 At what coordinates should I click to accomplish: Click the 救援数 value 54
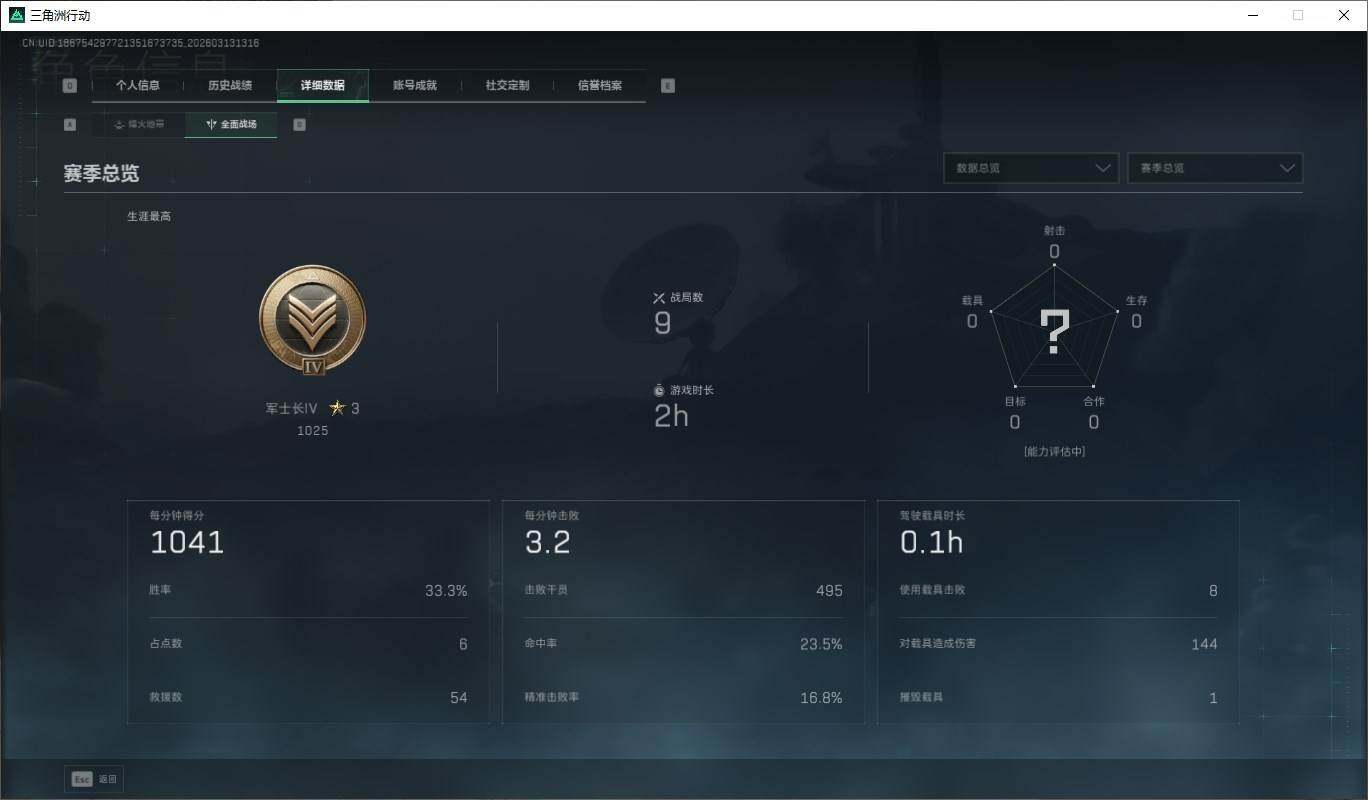pyautogui.click(x=459, y=698)
